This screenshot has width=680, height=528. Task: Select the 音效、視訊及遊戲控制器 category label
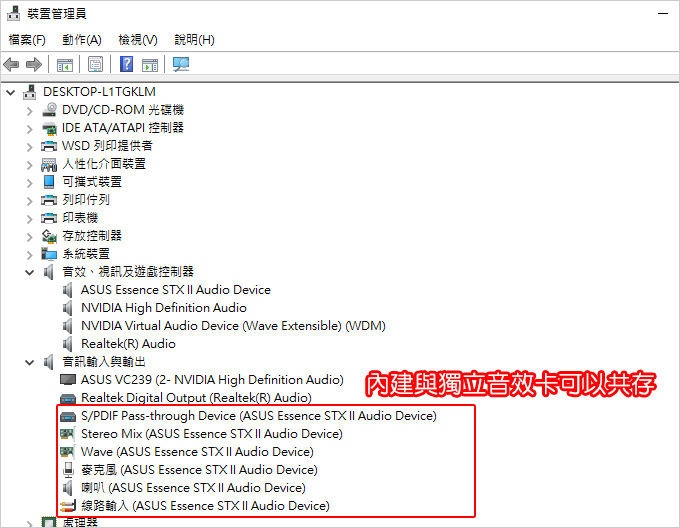click(x=128, y=272)
